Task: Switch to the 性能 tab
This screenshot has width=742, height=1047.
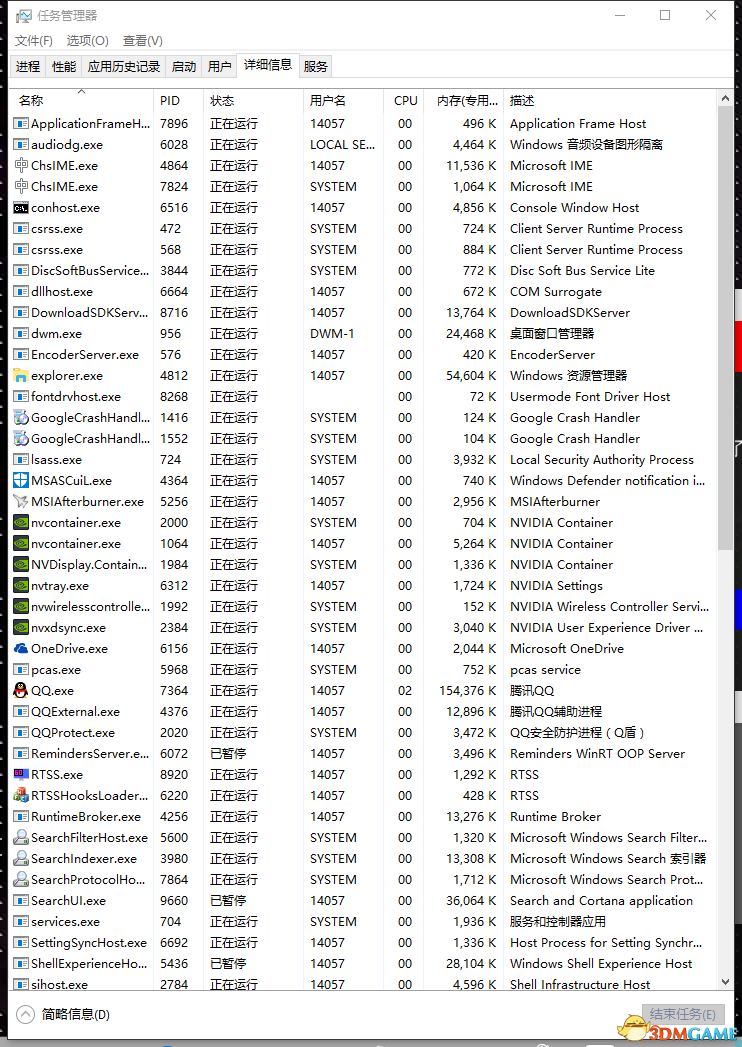Action: [64, 66]
